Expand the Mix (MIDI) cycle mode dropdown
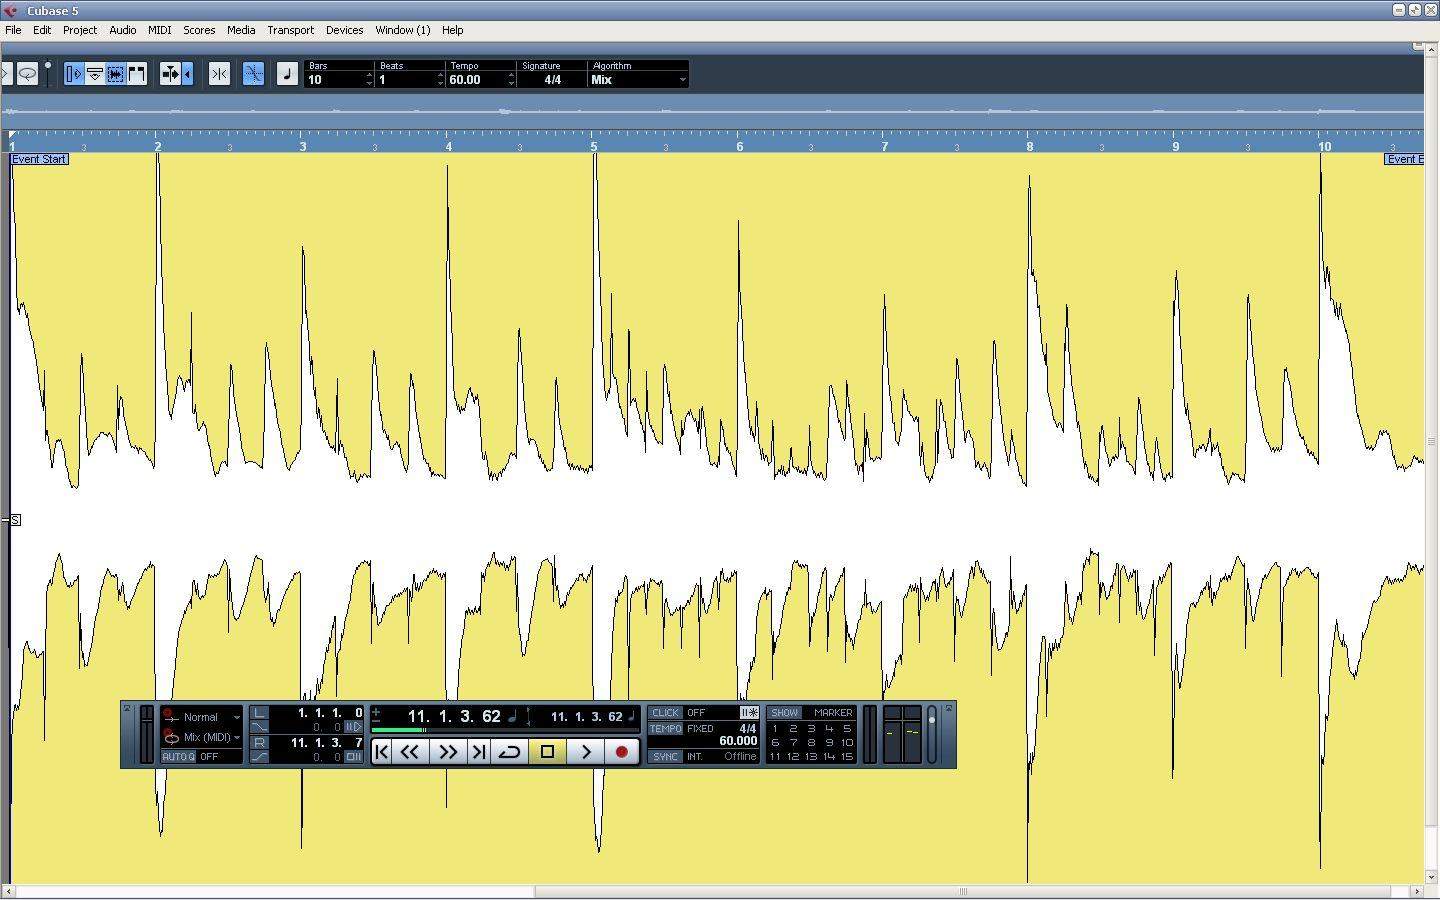The width and height of the screenshot is (1440, 900). 236,738
